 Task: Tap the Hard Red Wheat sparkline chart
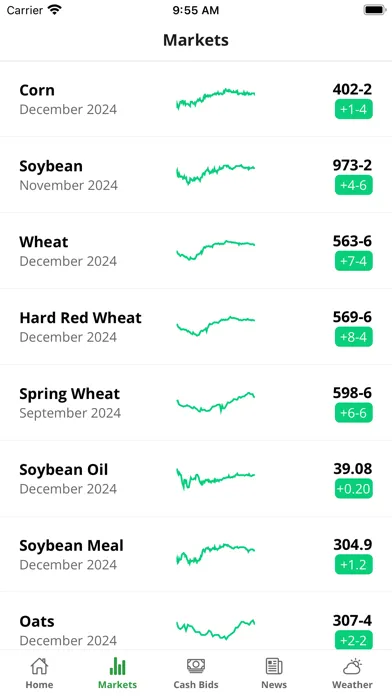(216, 326)
